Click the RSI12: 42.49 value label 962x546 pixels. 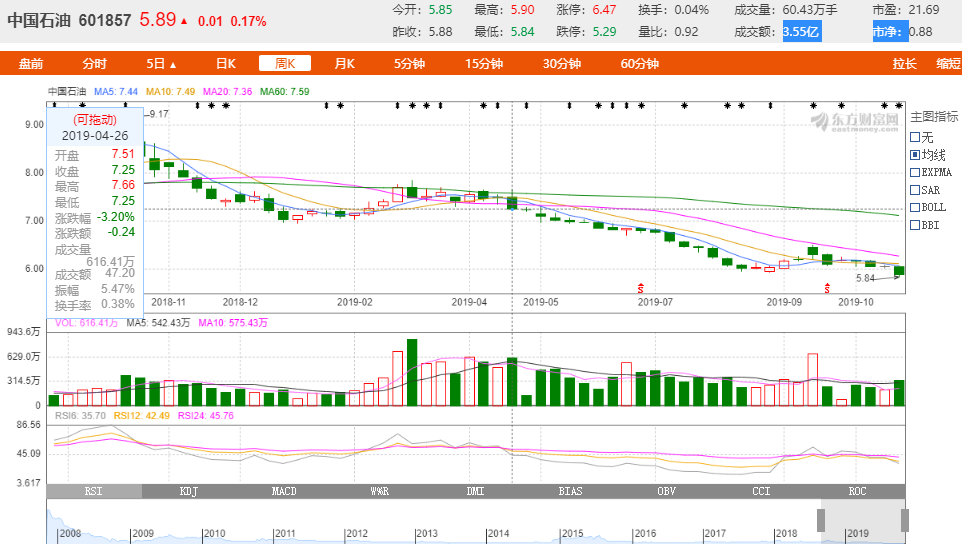(x=142, y=415)
